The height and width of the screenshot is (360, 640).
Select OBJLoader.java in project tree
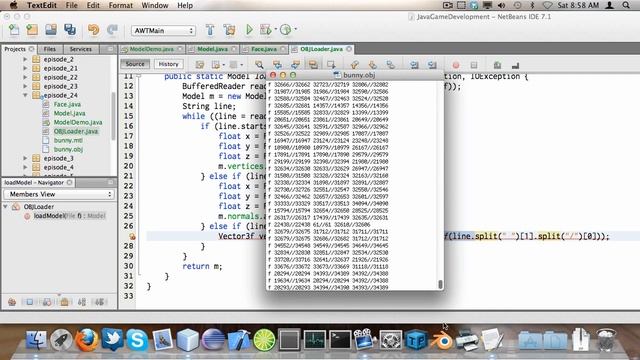click(76, 131)
